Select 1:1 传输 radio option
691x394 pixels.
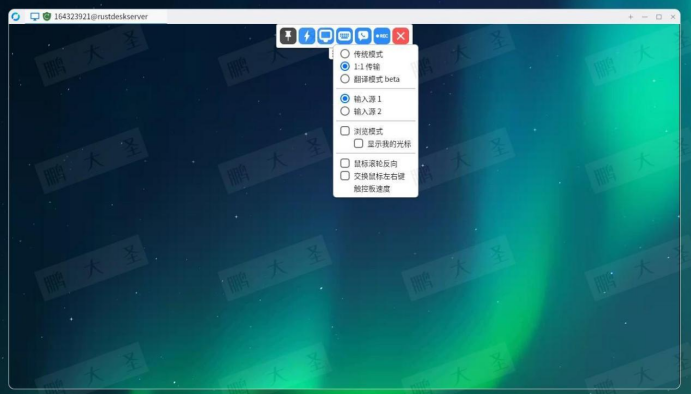(345, 67)
